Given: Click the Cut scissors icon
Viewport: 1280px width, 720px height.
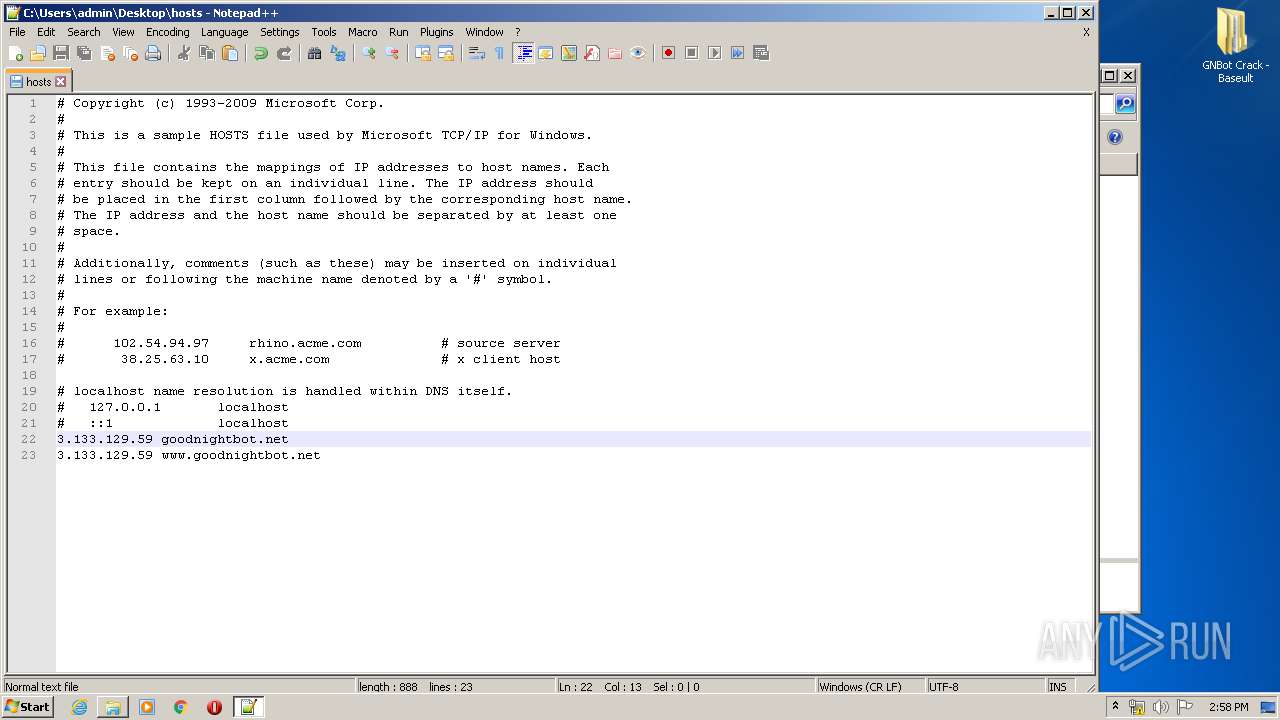Looking at the screenshot, I should pos(184,53).
